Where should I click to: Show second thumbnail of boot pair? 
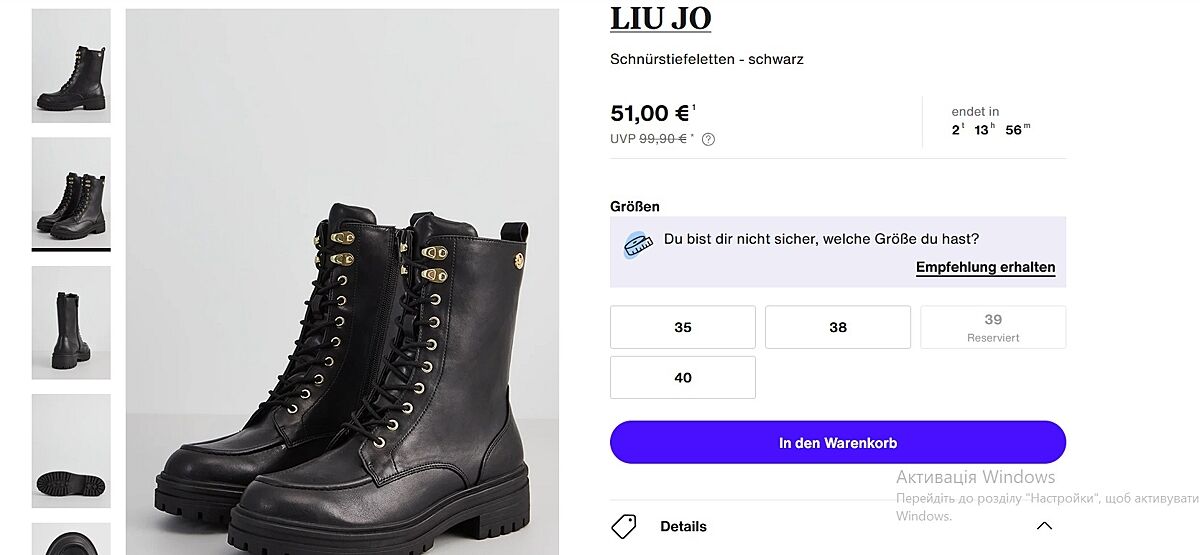click(71, 193)
